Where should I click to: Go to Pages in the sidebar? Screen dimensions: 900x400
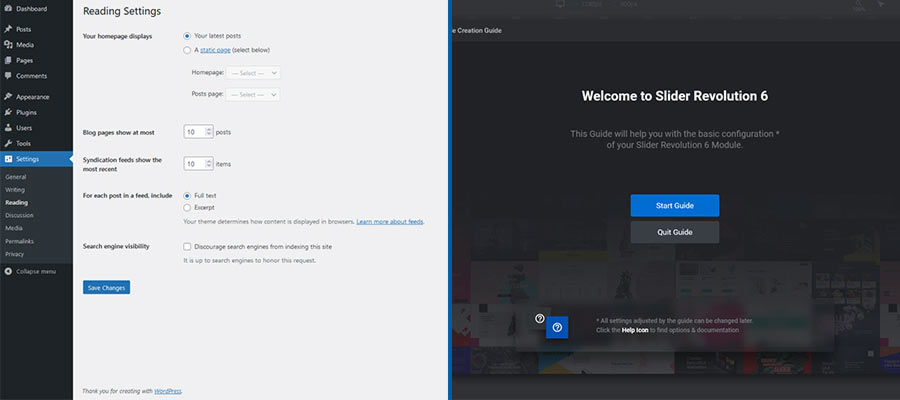pos(25,60)
